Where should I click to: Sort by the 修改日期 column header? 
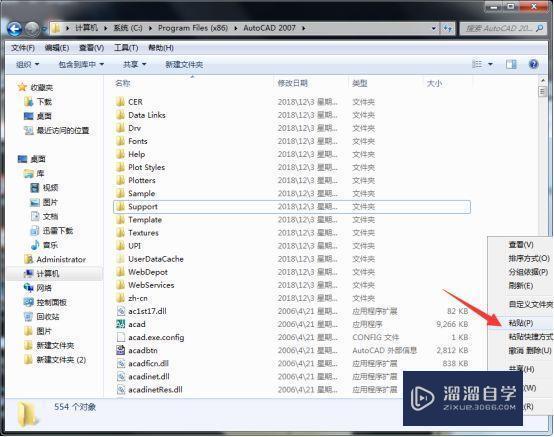[293, 83]
